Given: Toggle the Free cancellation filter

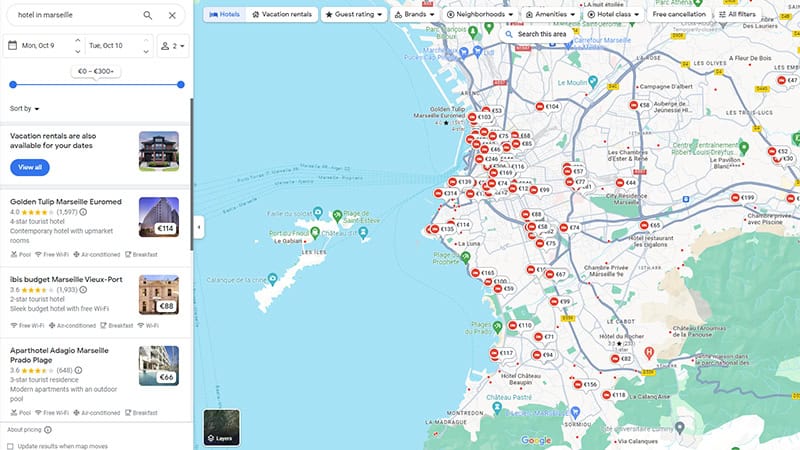Looking at the screenshot, I should pyautogui.click(x=679, y=15).
